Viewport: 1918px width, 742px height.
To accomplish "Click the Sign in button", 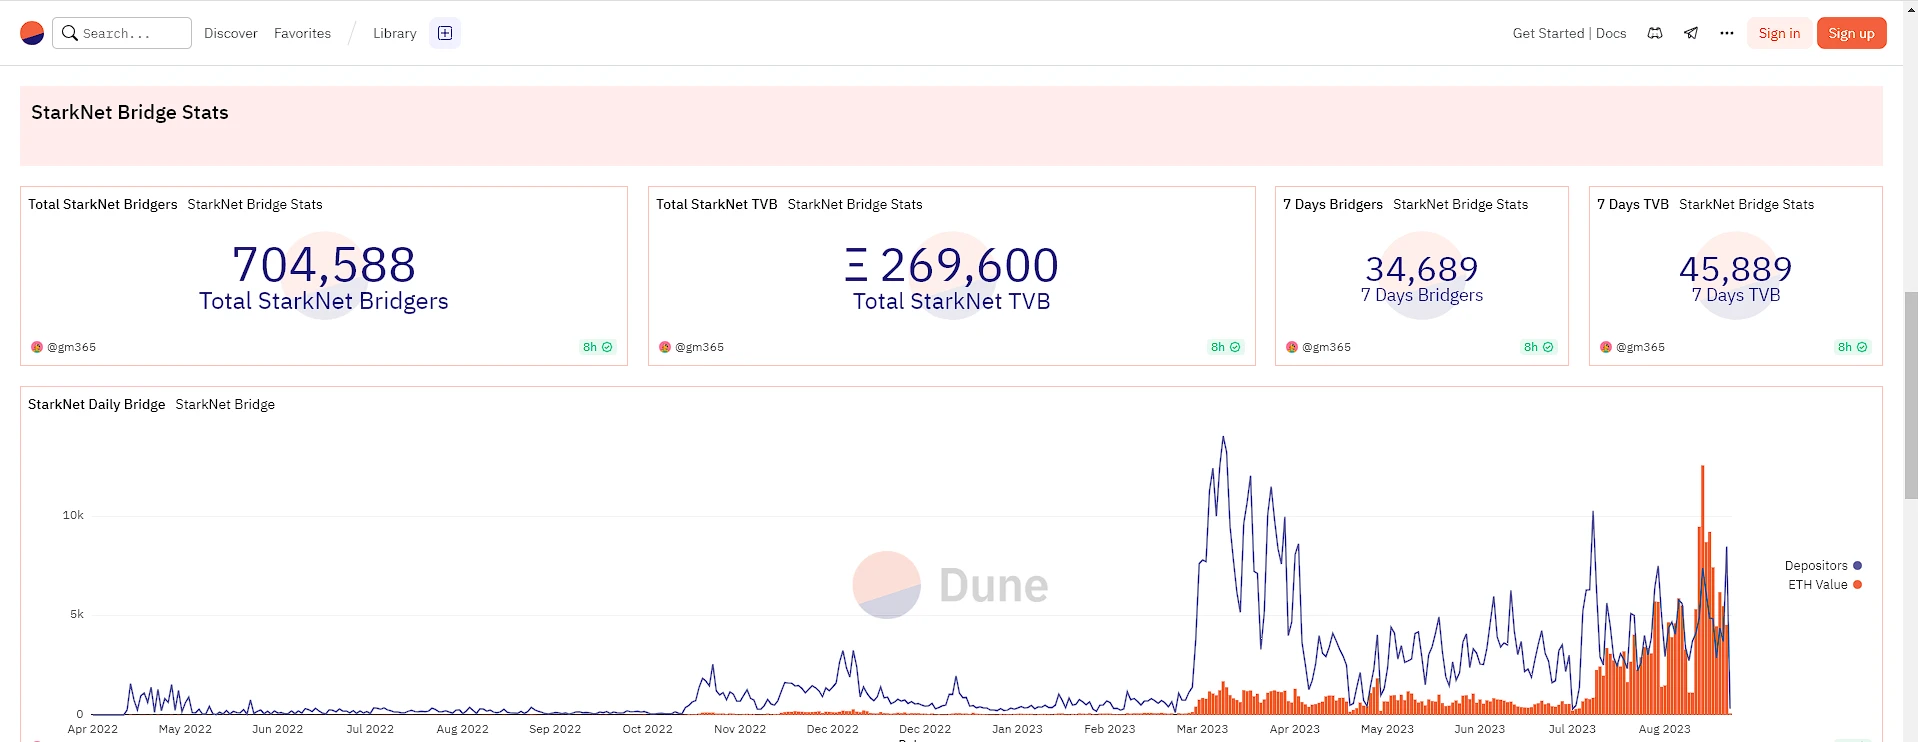I will pyautogui.click(x=1779, y=33).
